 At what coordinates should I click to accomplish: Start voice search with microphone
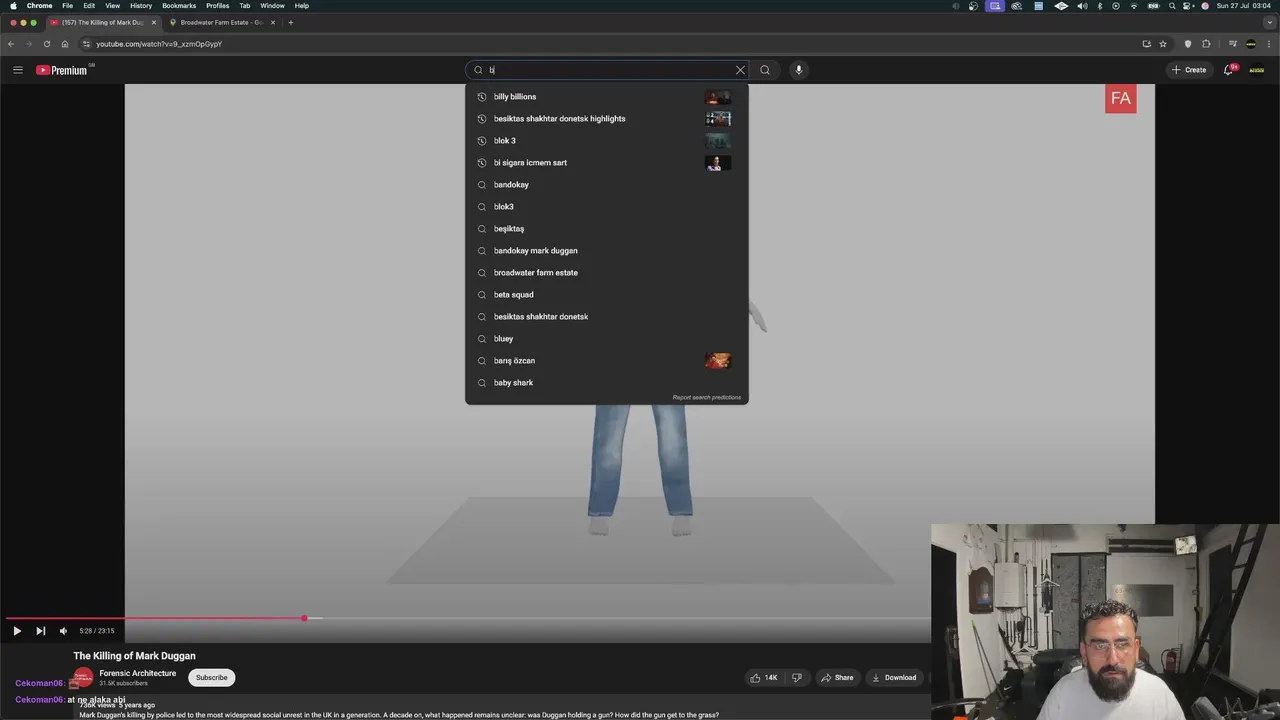click(x=798, y=70)
